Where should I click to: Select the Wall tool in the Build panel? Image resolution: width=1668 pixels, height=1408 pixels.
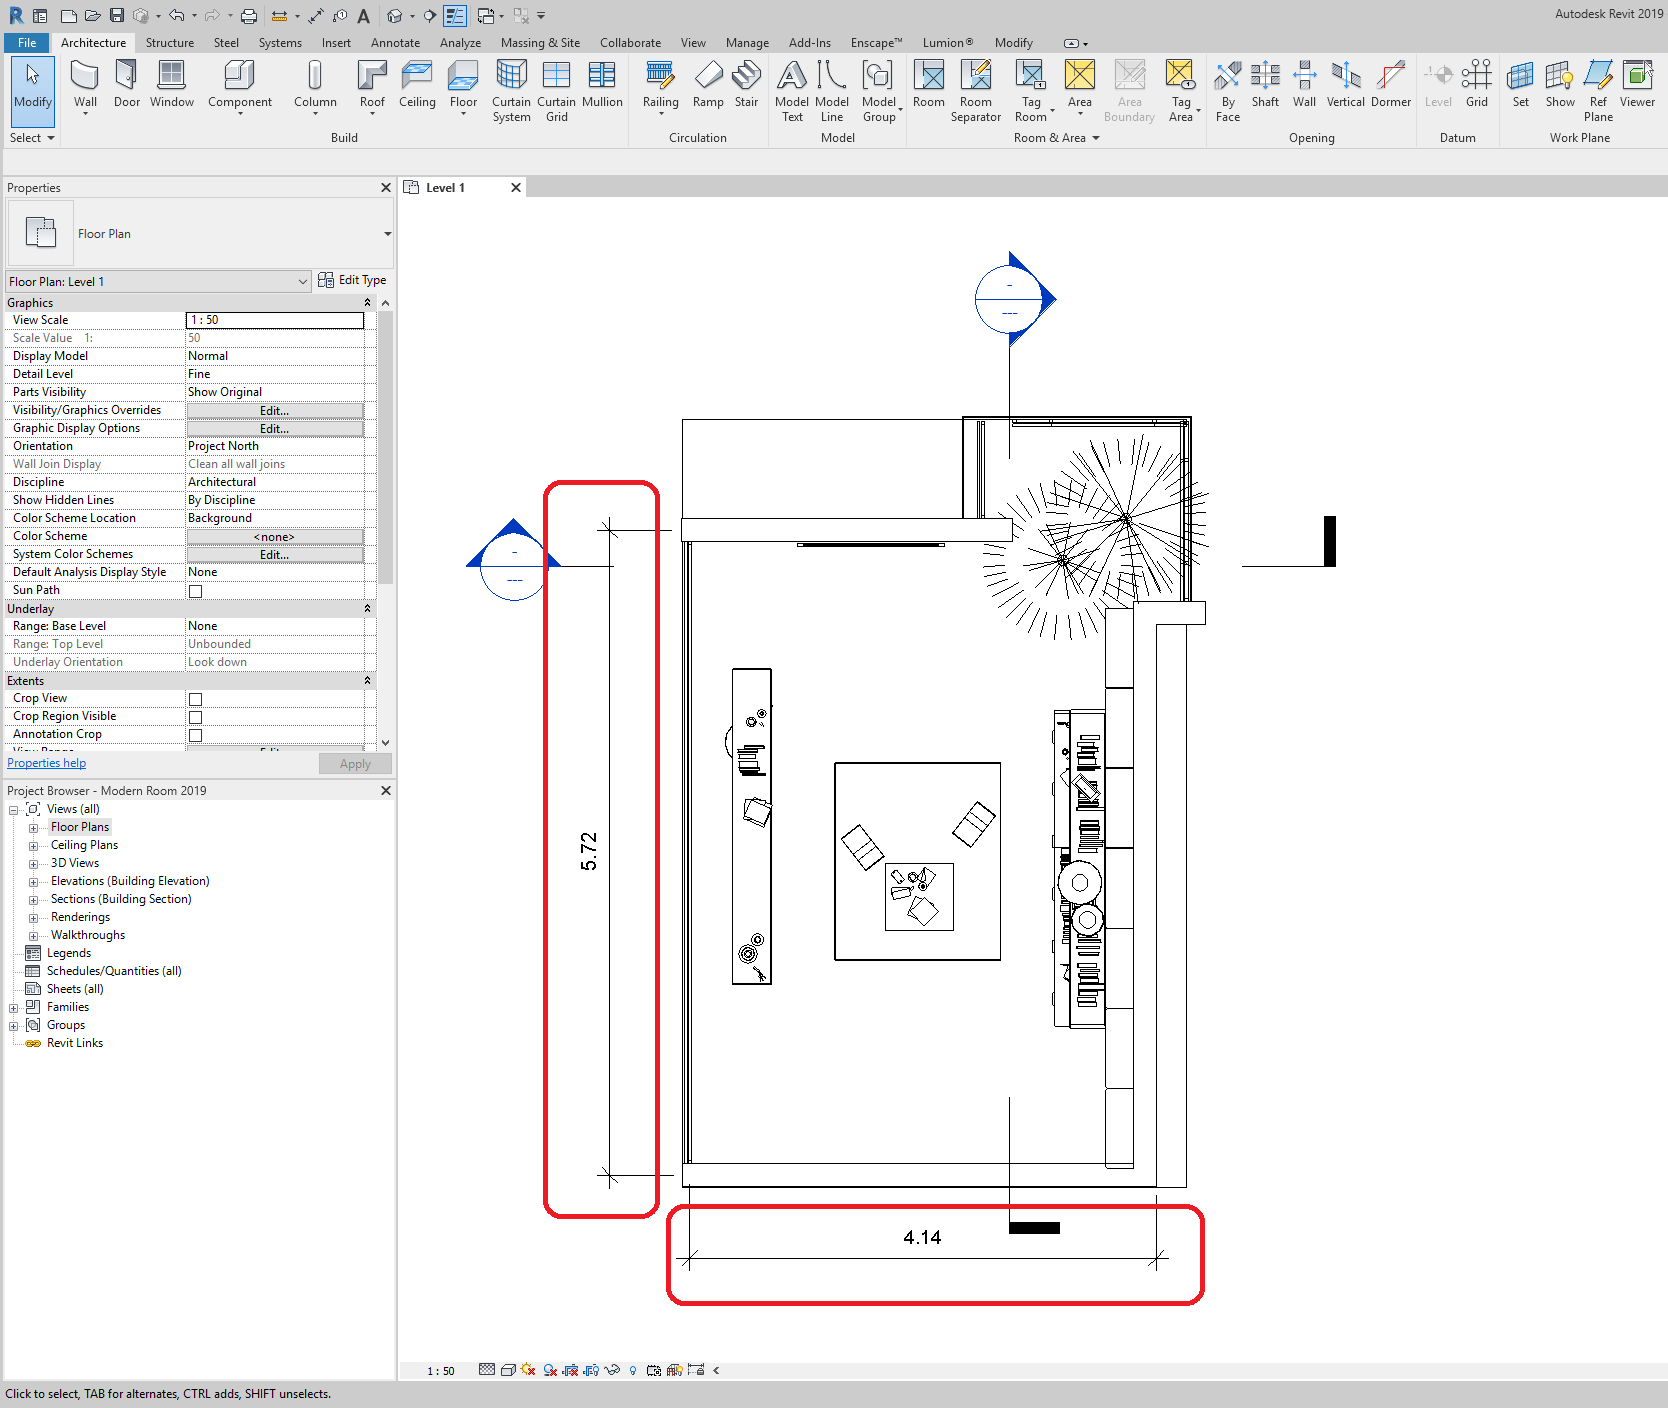[85, 85]
